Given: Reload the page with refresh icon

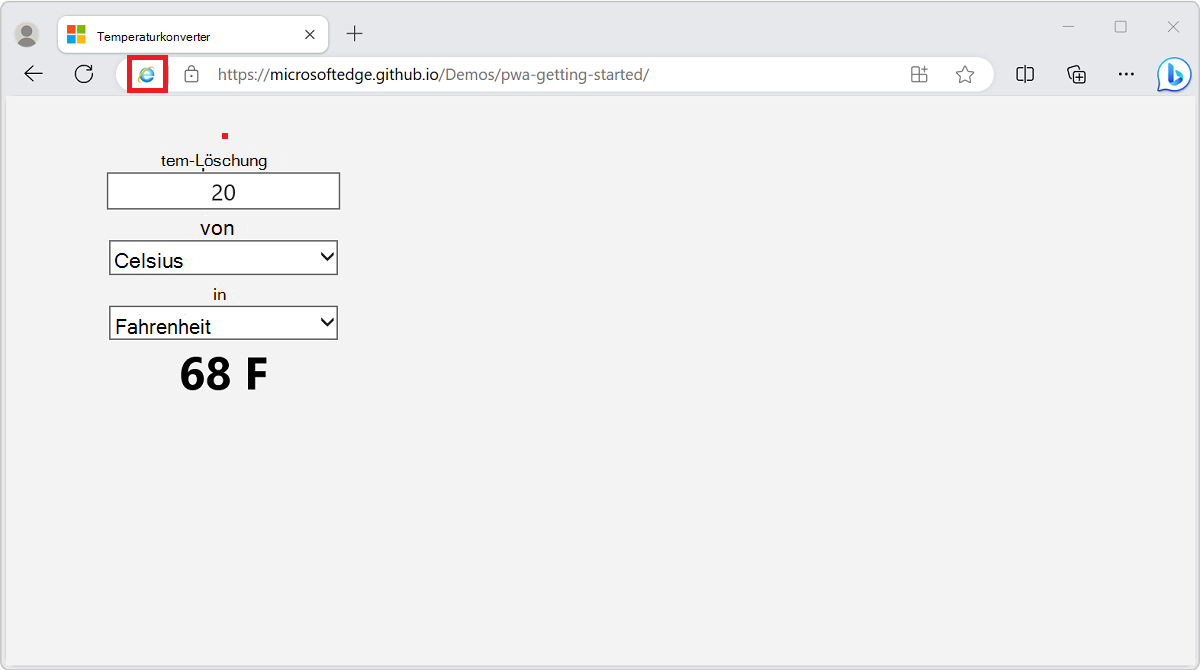Looking at the screenshot, I should click(x=84, y=74).
